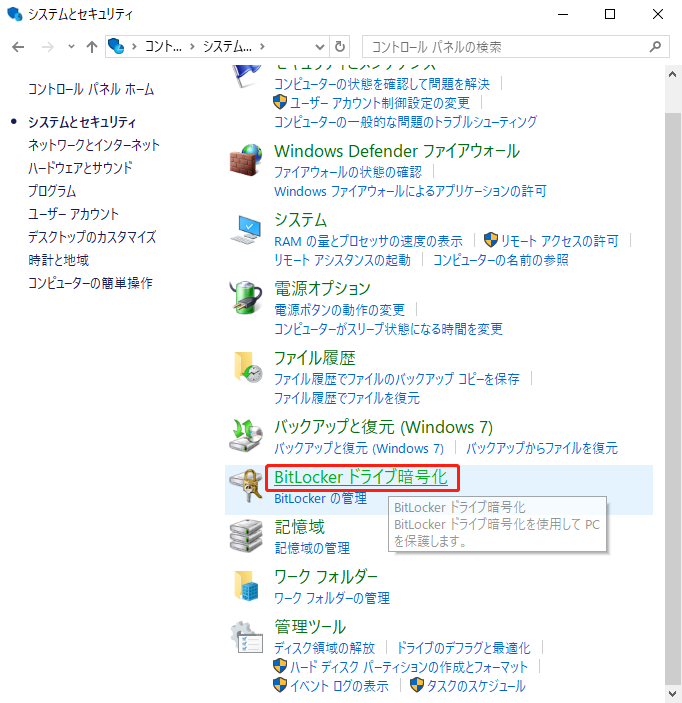Image resolution: width=682 pixels, height=703 pixels.
Task: Click the Security and Maintenance flag icon
Action: pyautogui.click(x=246, y=76)
